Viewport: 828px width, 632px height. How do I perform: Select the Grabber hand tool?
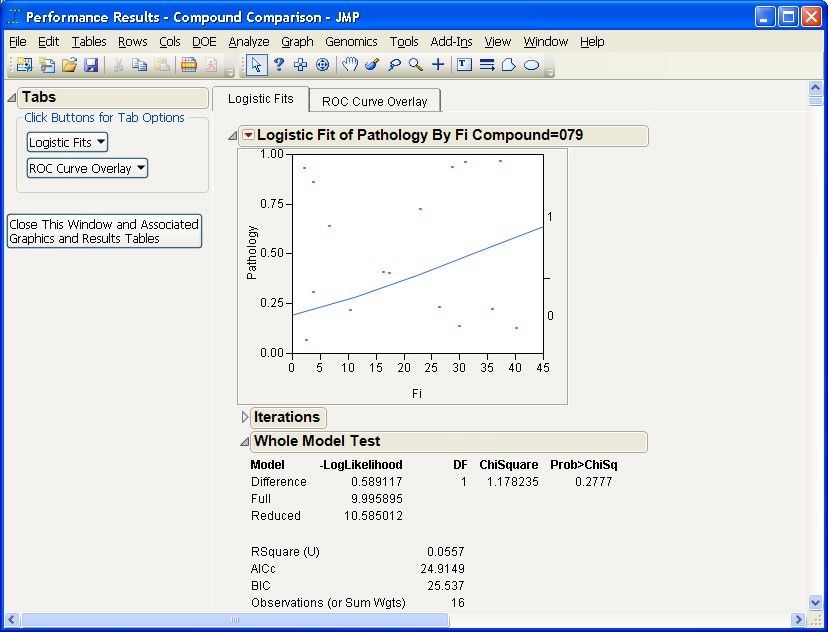coord(350,65)
